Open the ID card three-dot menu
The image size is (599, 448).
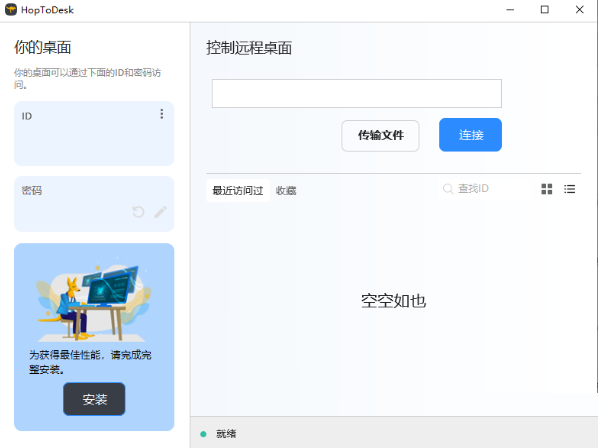pyautogui.click(x=162, y=114)
